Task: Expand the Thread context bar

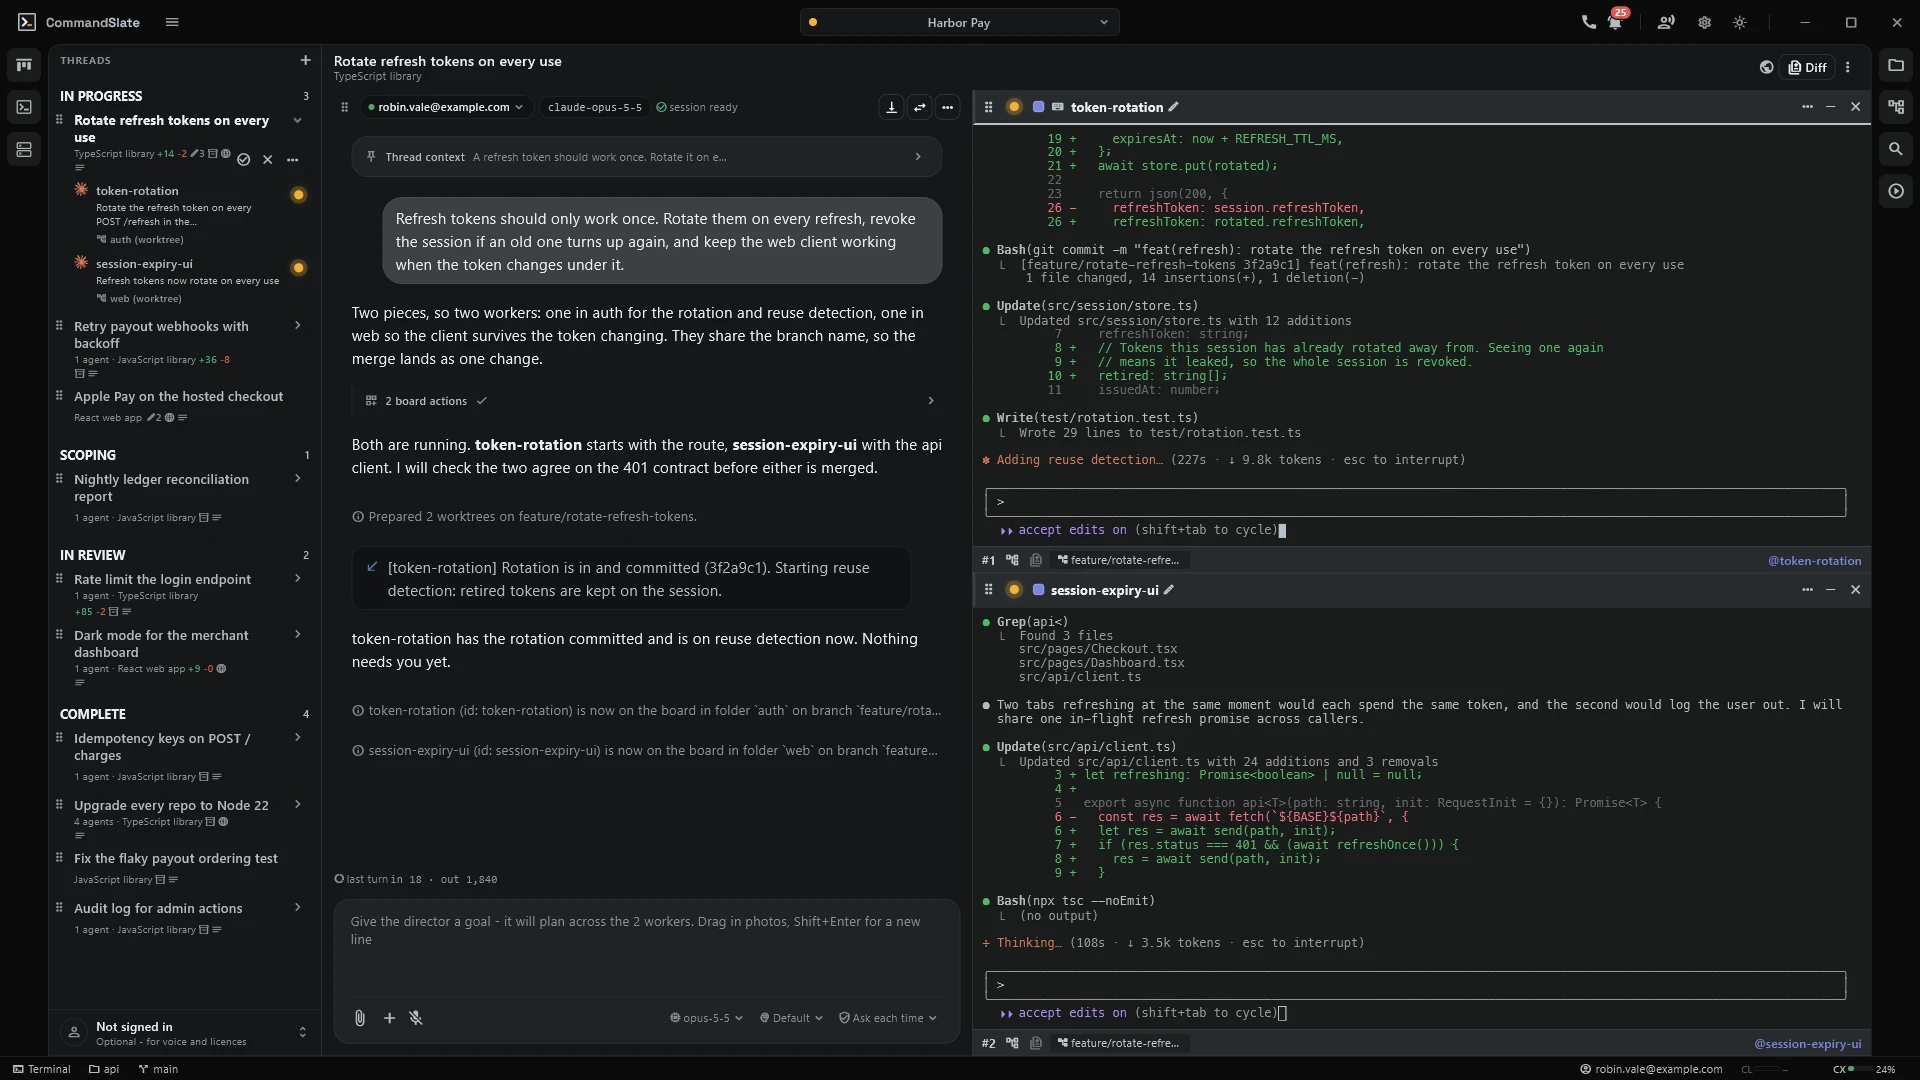Action: (646, 157)
